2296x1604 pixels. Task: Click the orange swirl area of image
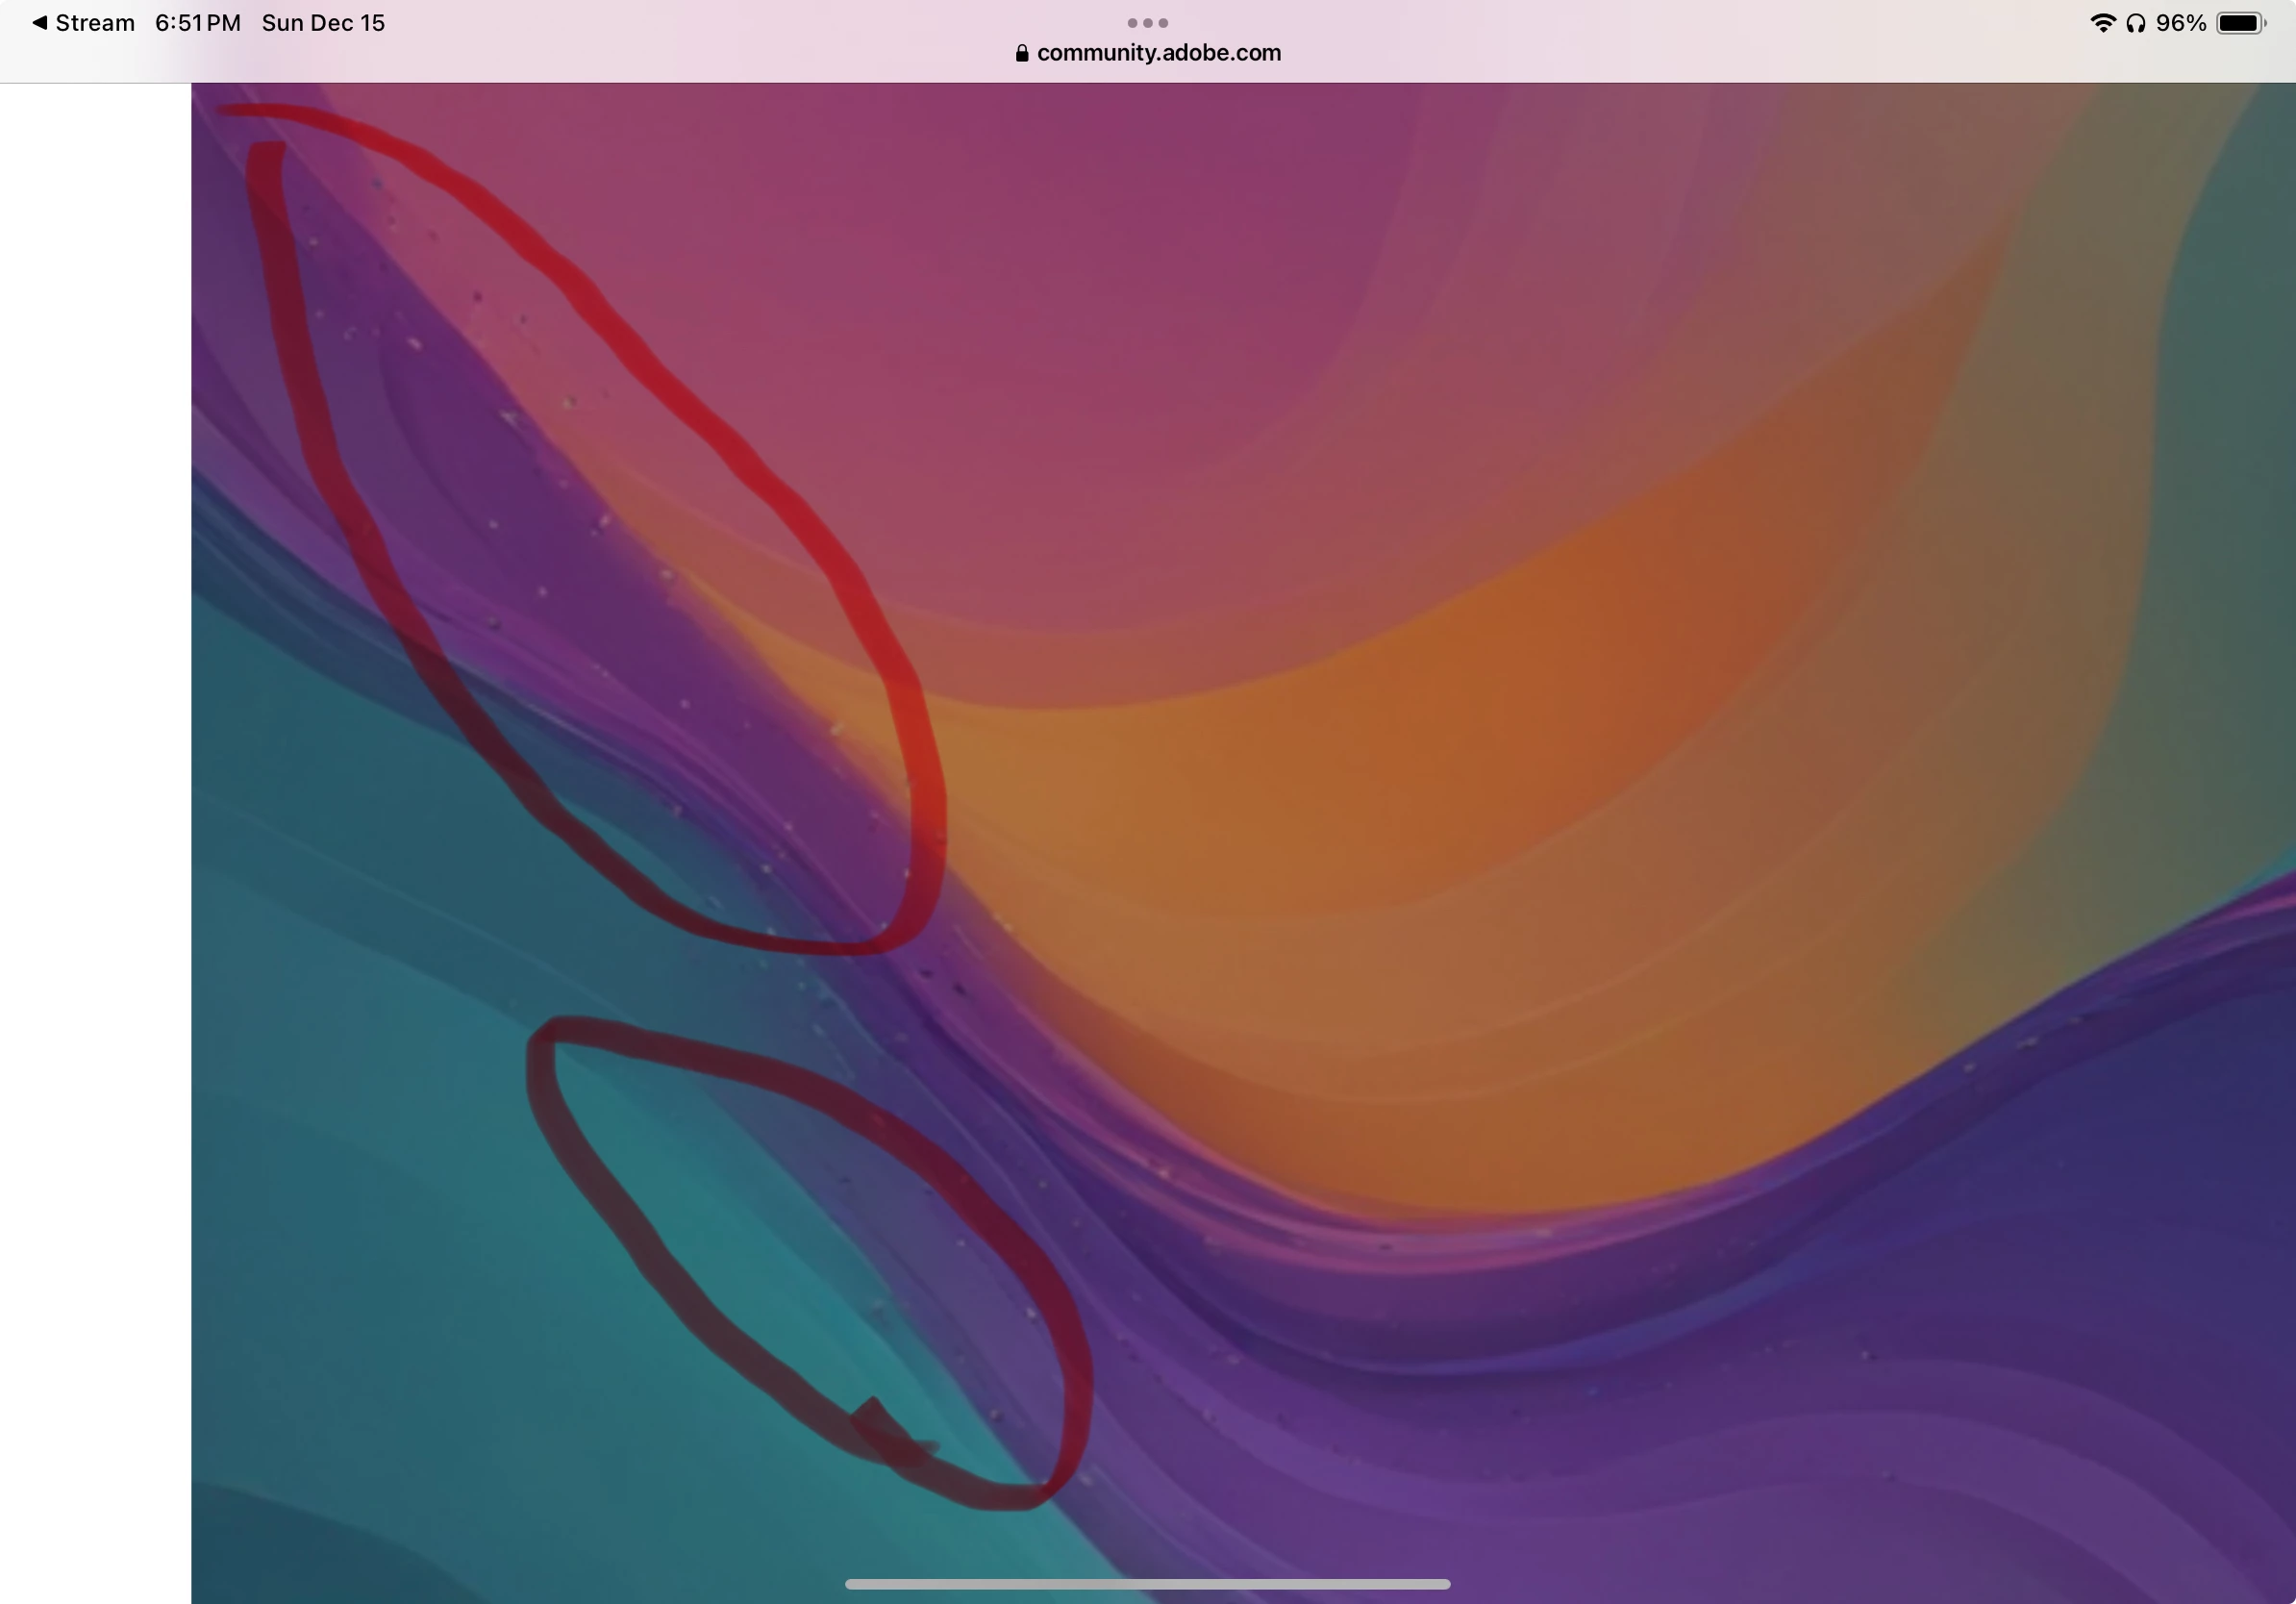[x=1400, y=800]
